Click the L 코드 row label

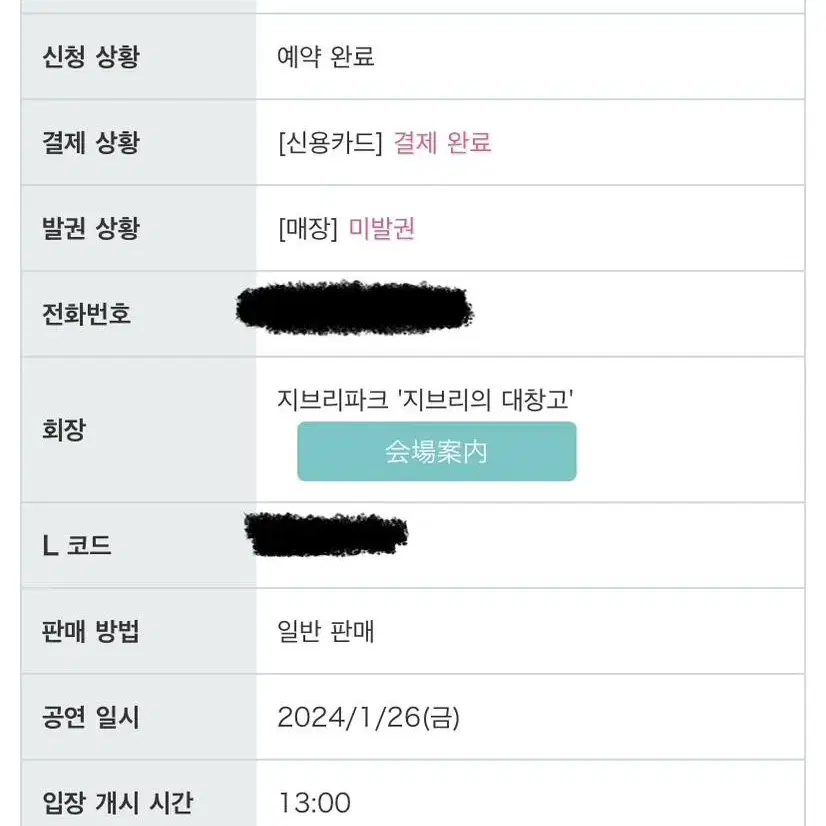[x=76, y=545]
